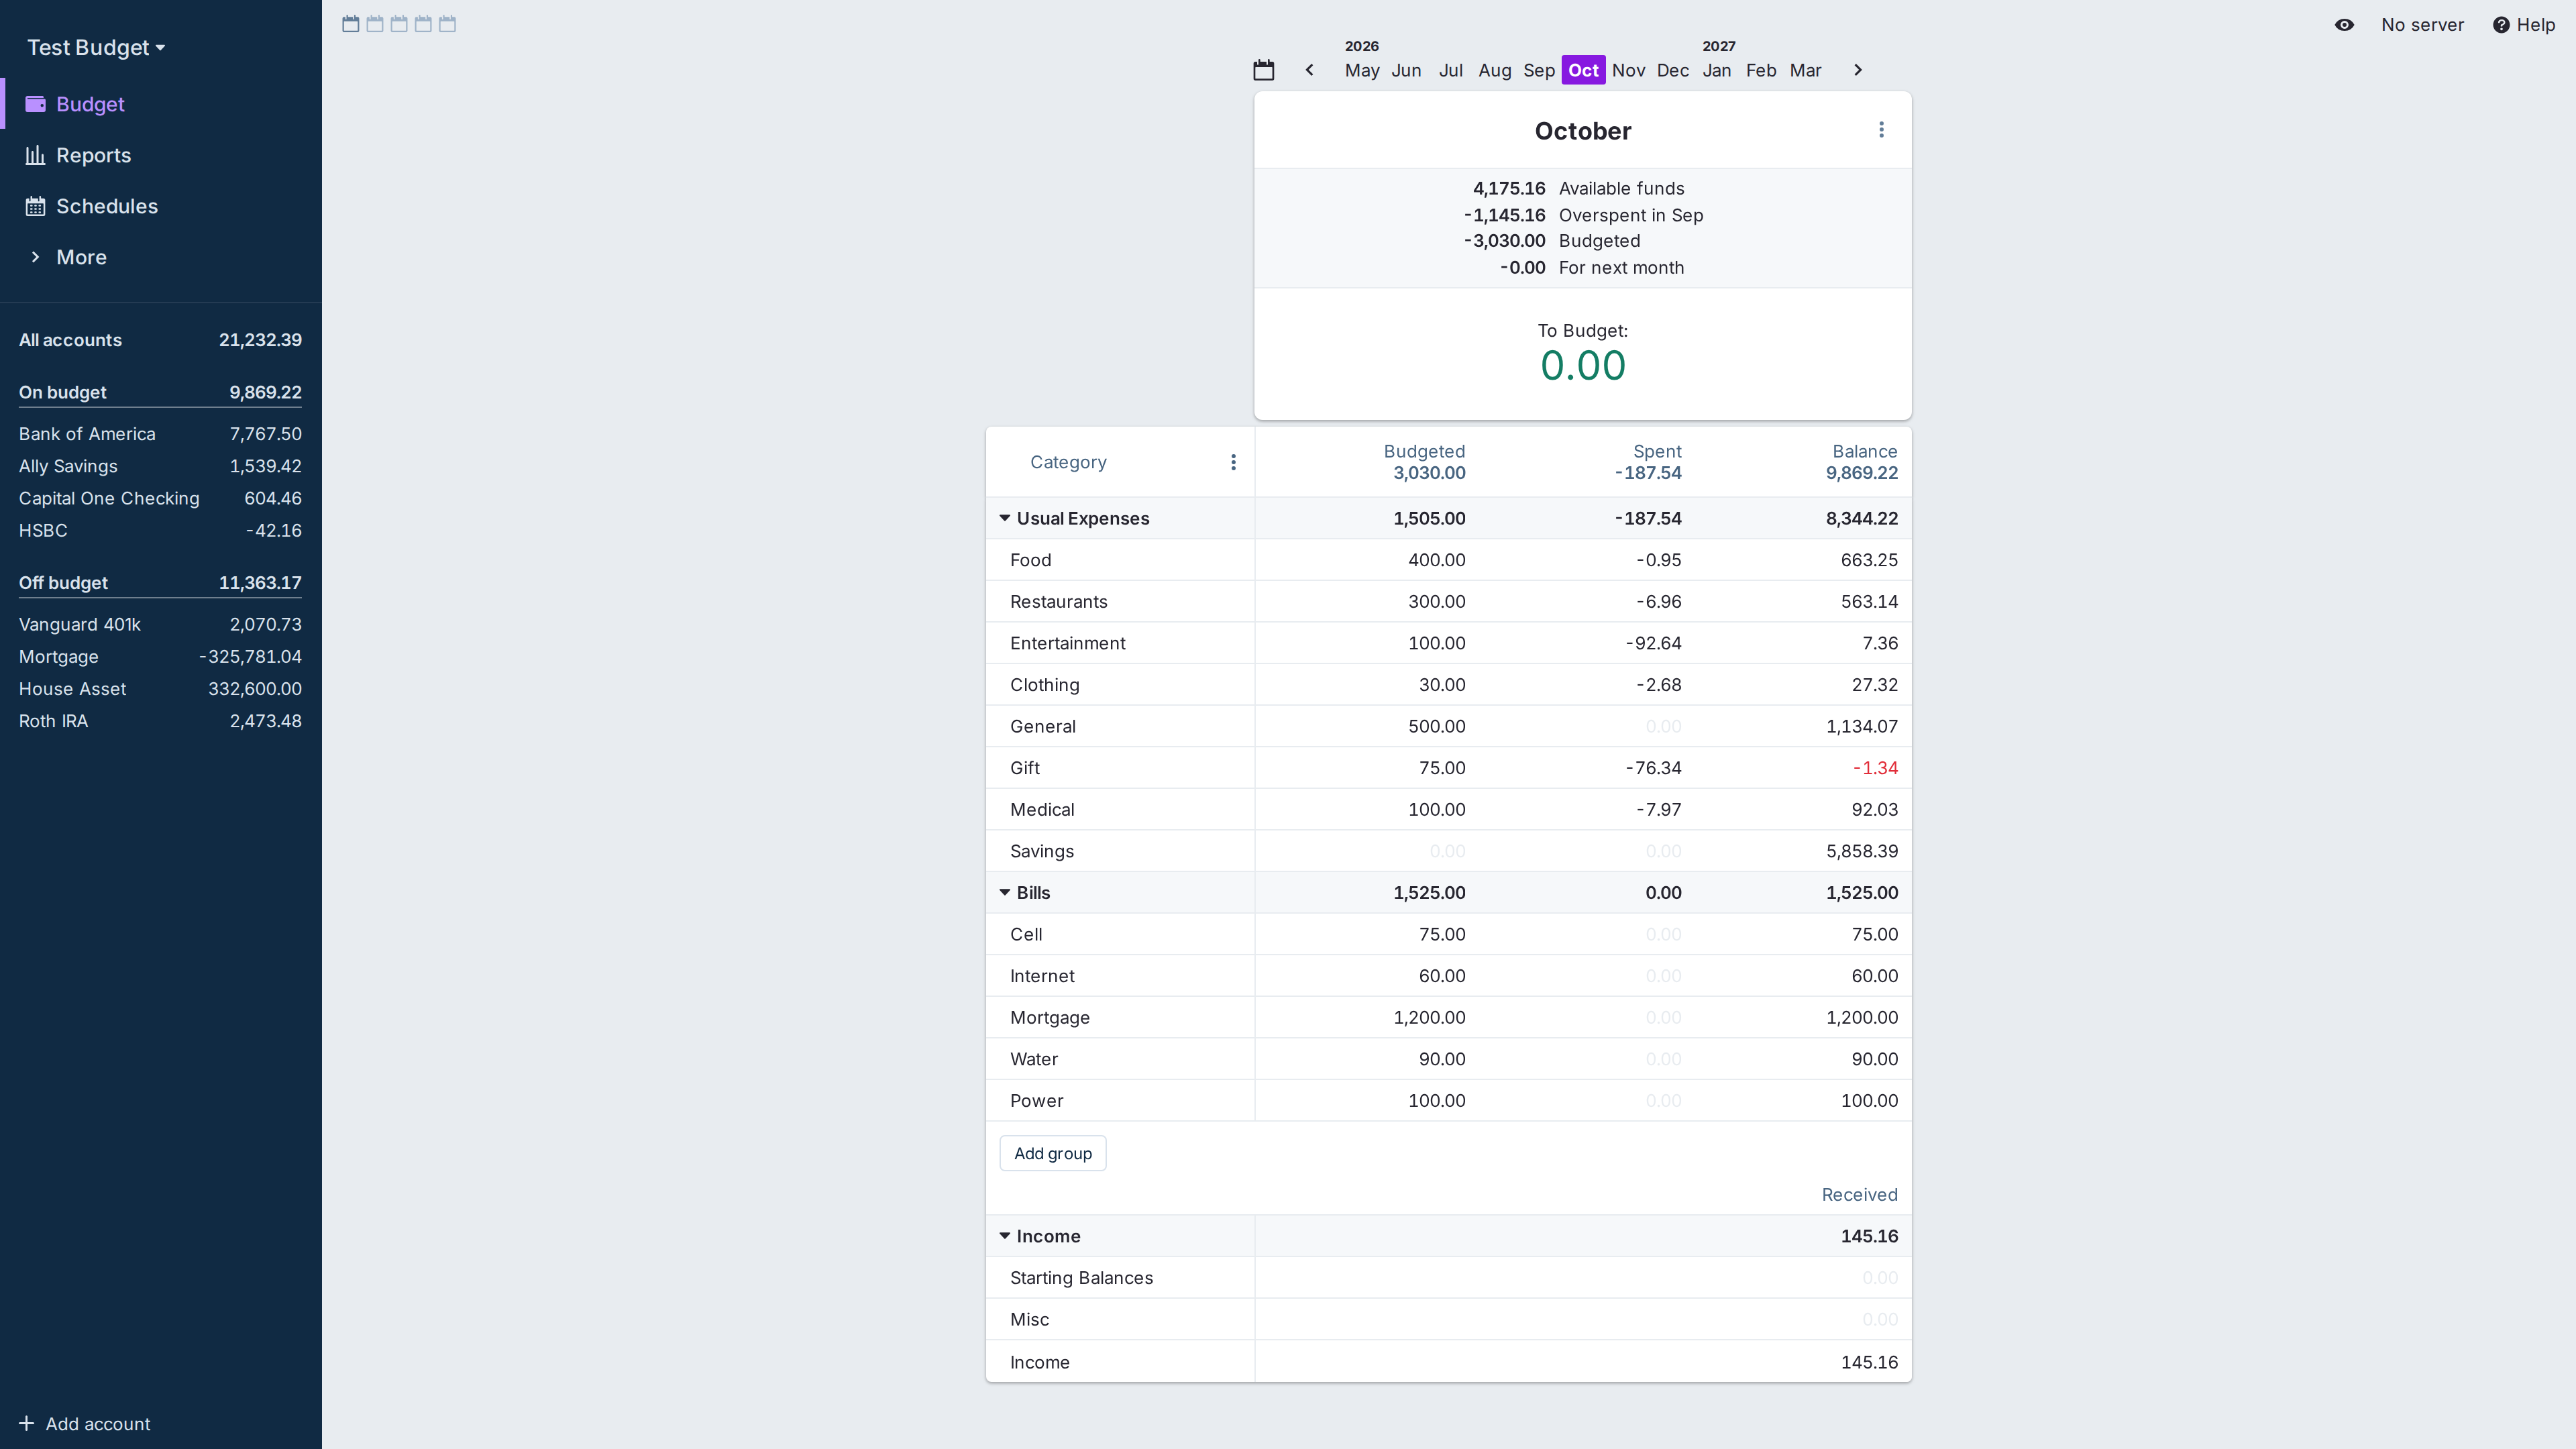
Task: Open Category column three-dot menu
Action: coord(1233,462)
